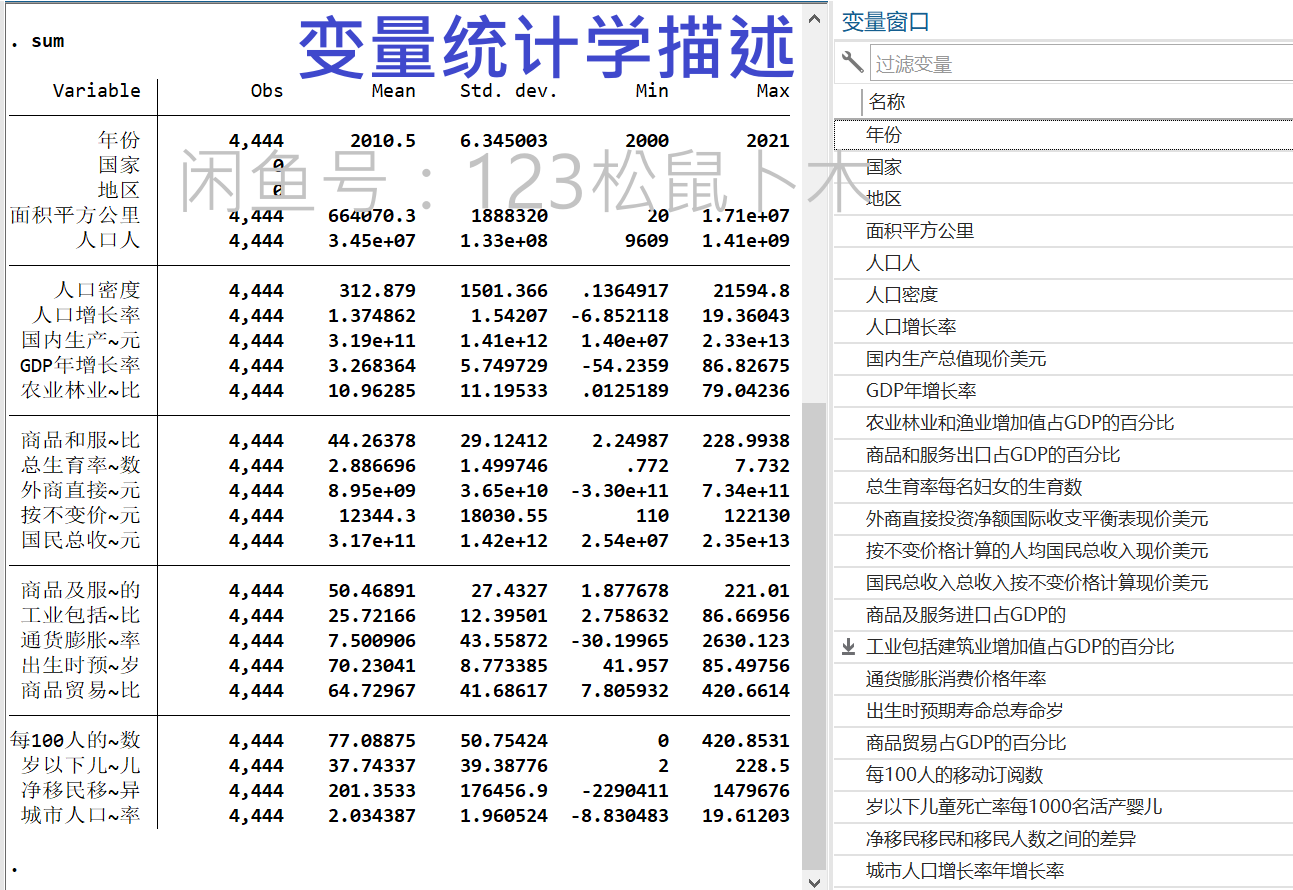
Task: Click the 按不变价~元 mean value 12344.3
Action: coord(378,516)
